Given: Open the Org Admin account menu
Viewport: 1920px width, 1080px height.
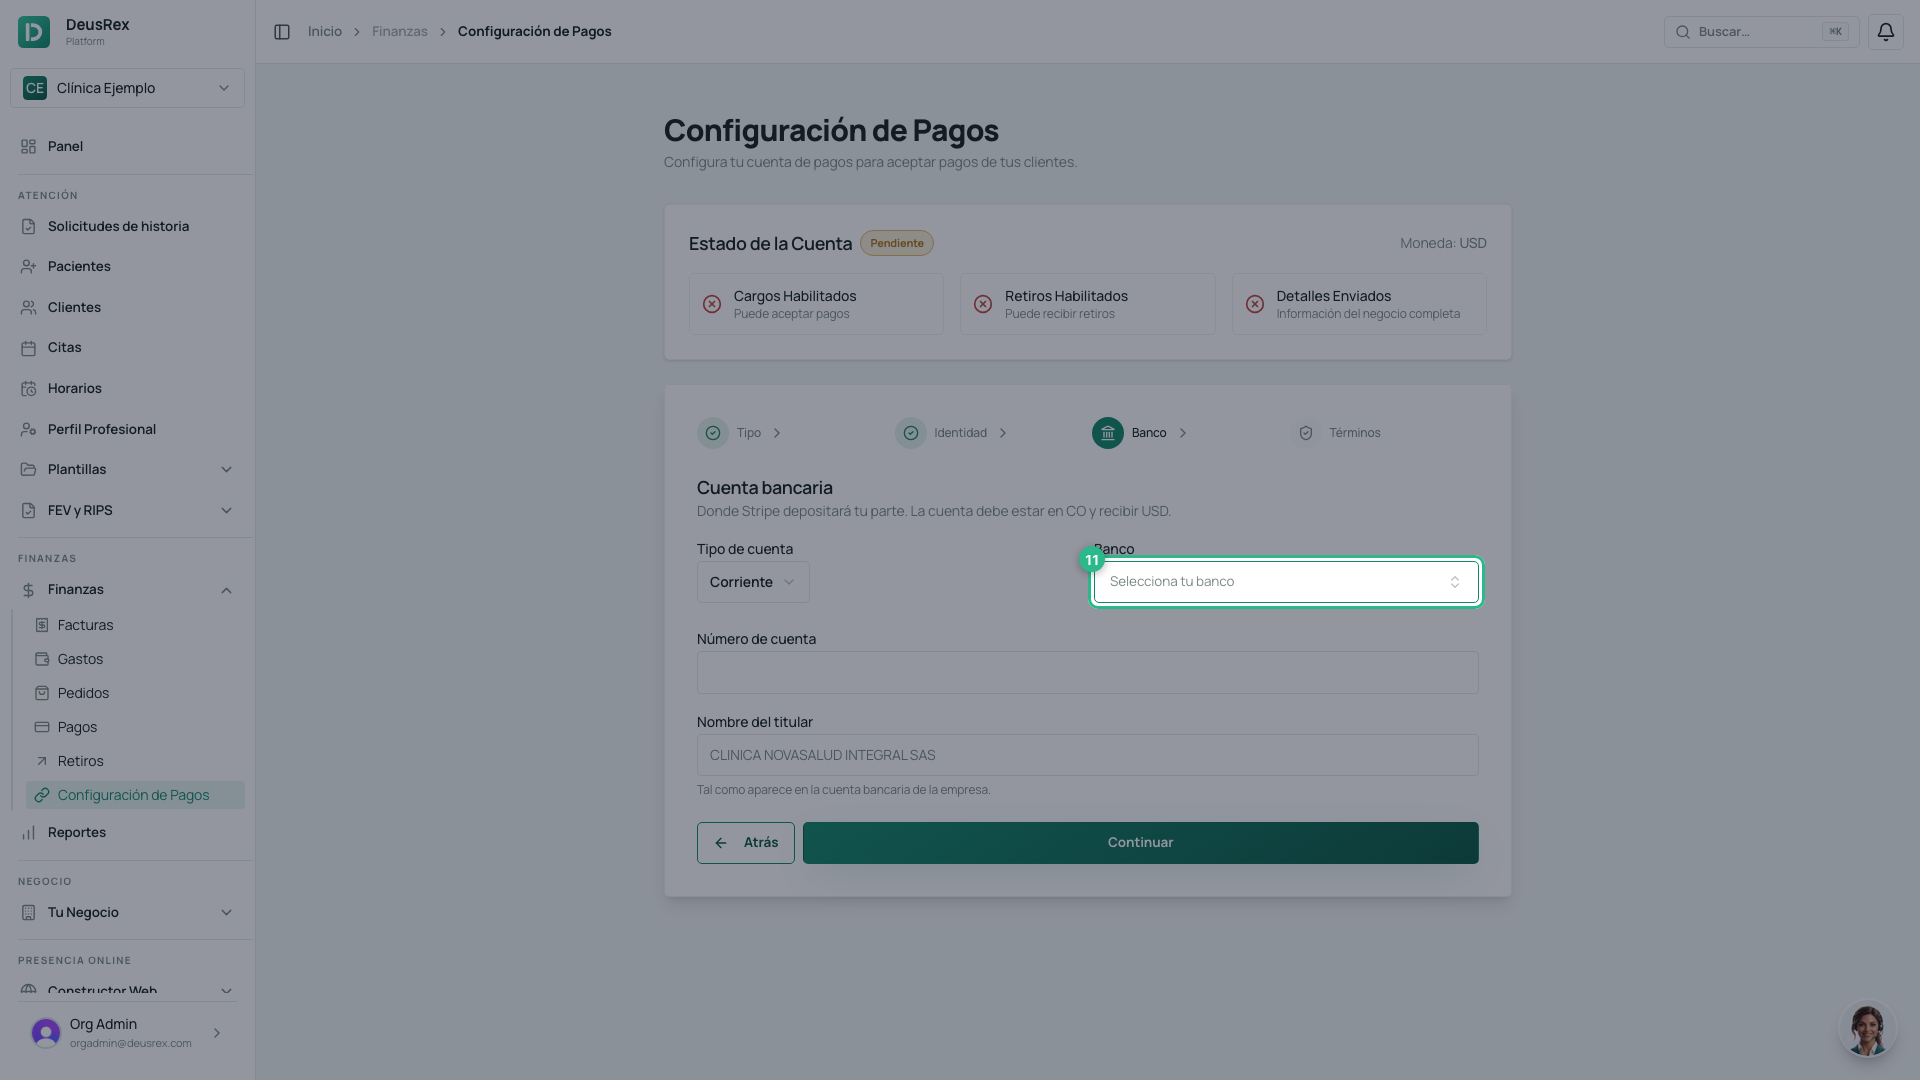Looking at the screenshot, I should [x=127, y=1033].
